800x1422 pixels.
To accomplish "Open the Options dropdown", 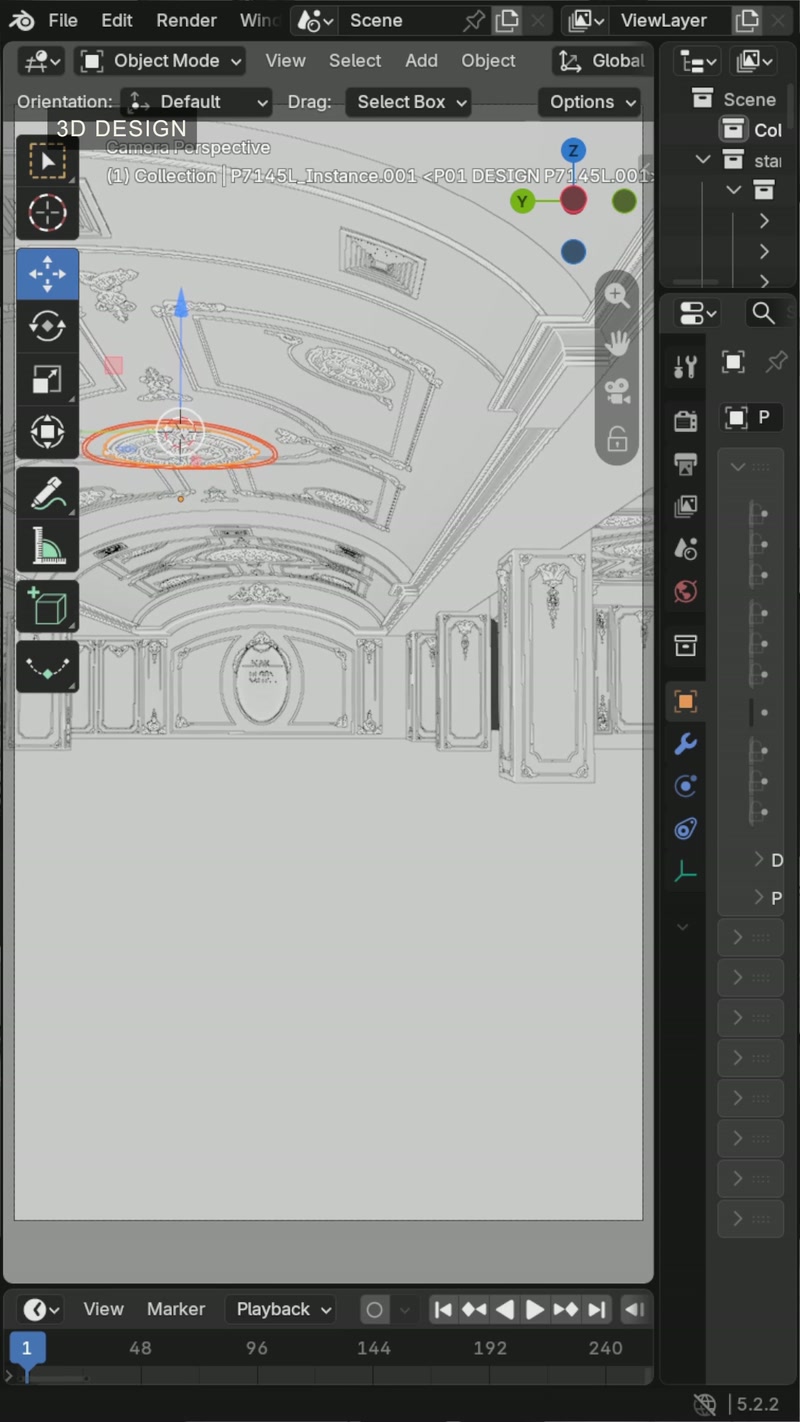I will [589, 102].
